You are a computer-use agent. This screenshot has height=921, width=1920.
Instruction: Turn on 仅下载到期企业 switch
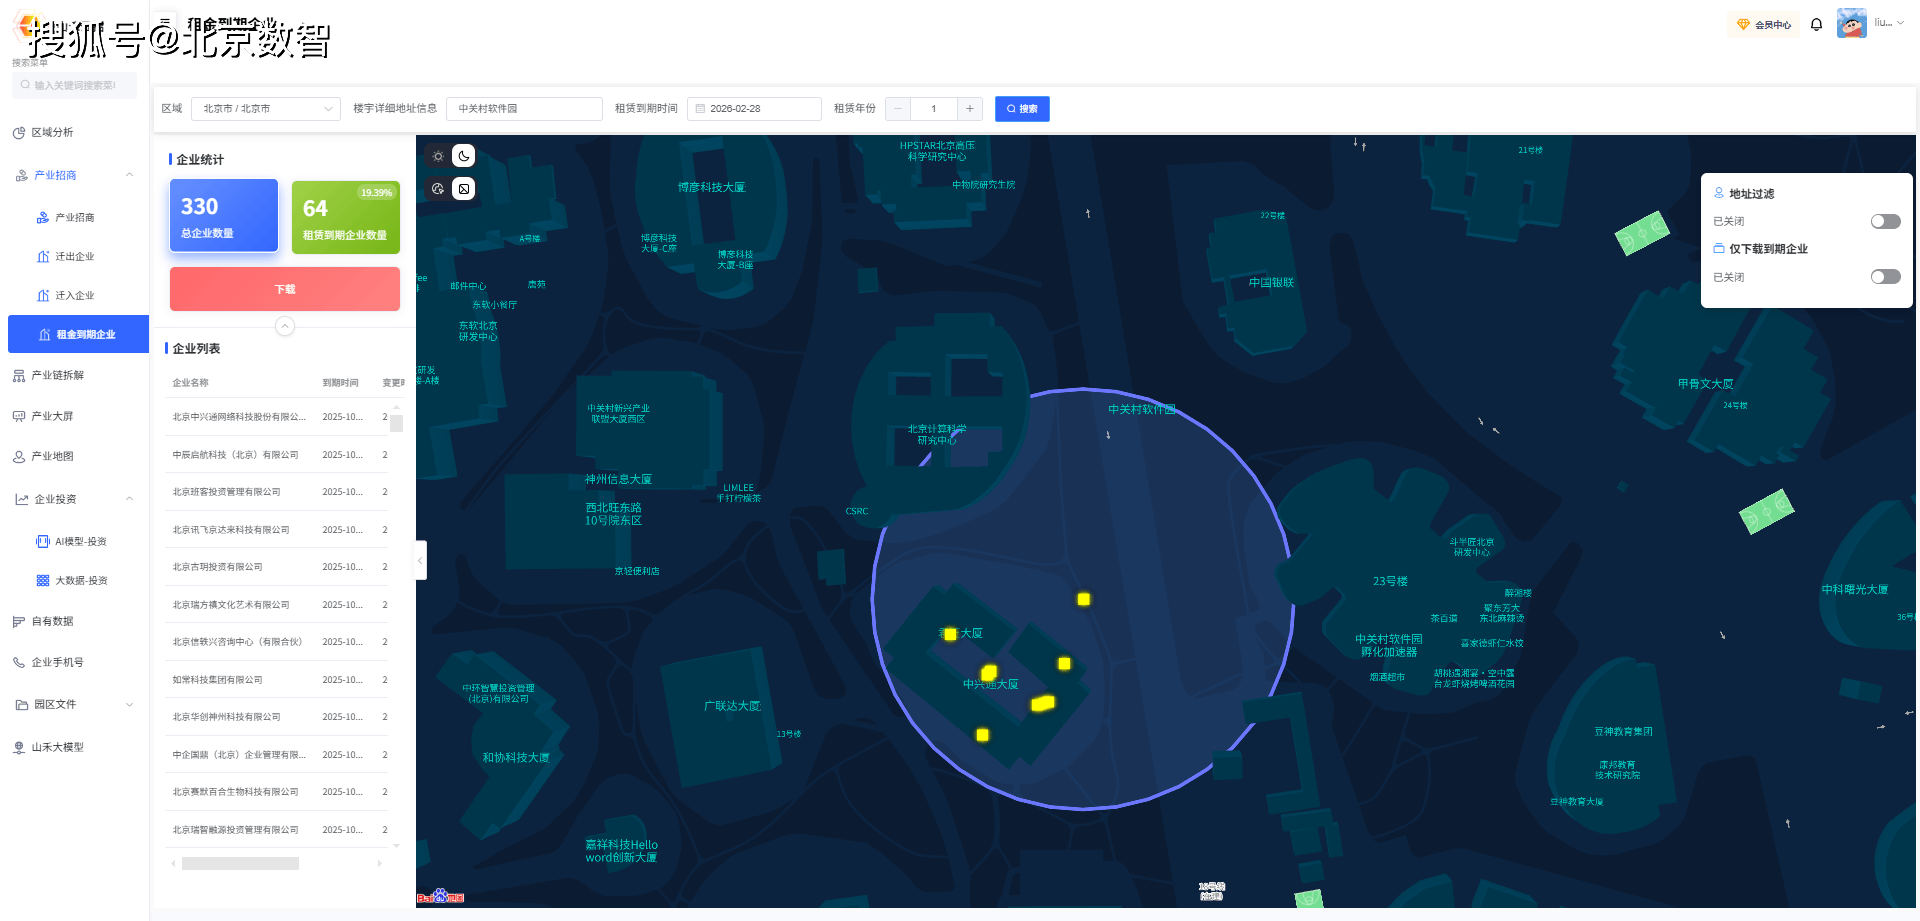(x=1885, y=277)
